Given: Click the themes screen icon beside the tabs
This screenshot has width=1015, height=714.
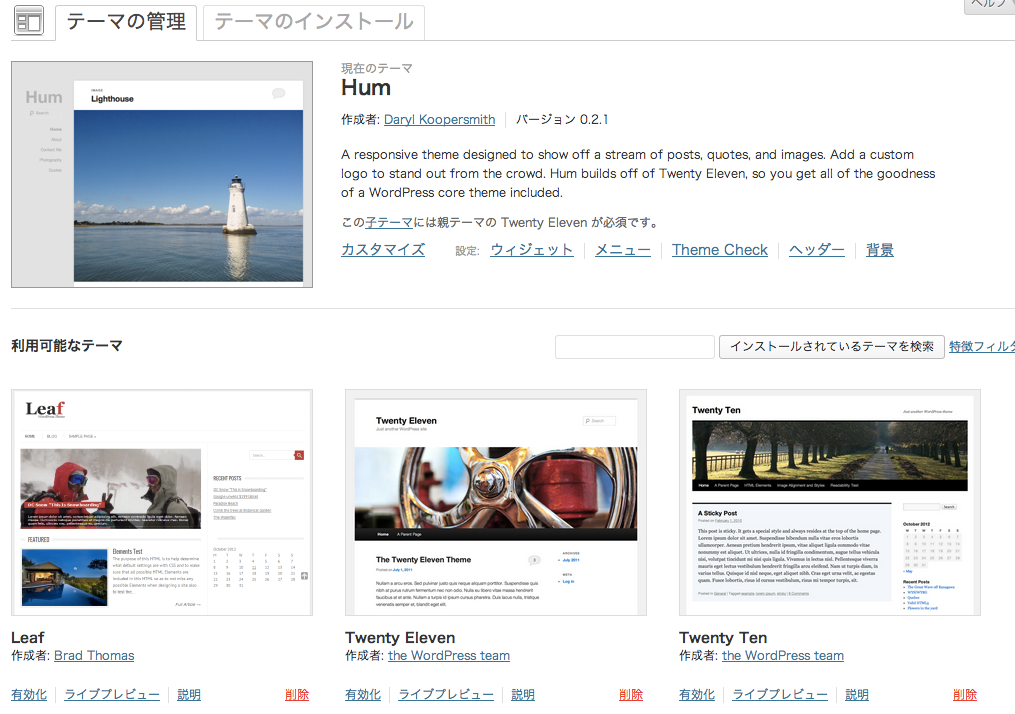Looking at the screenshot, I should [x=29, y=21].
